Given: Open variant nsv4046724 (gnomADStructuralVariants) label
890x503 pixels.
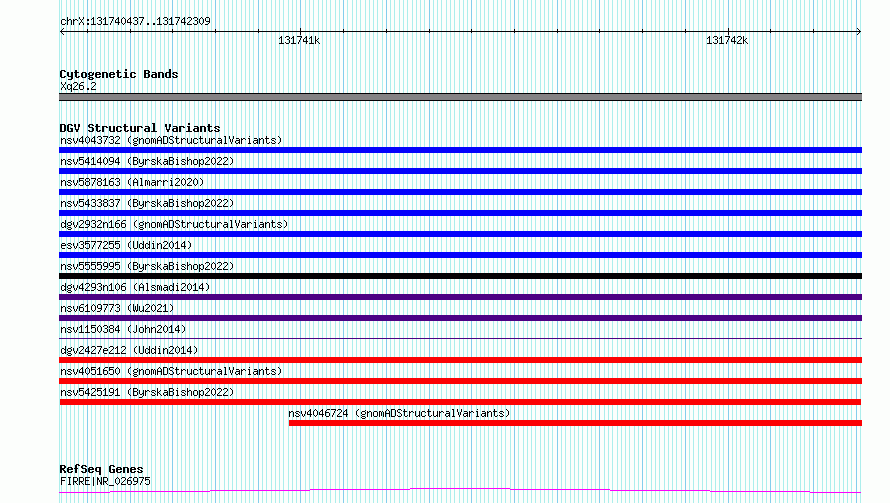Looking at the screenshot, I should point(399,413).
